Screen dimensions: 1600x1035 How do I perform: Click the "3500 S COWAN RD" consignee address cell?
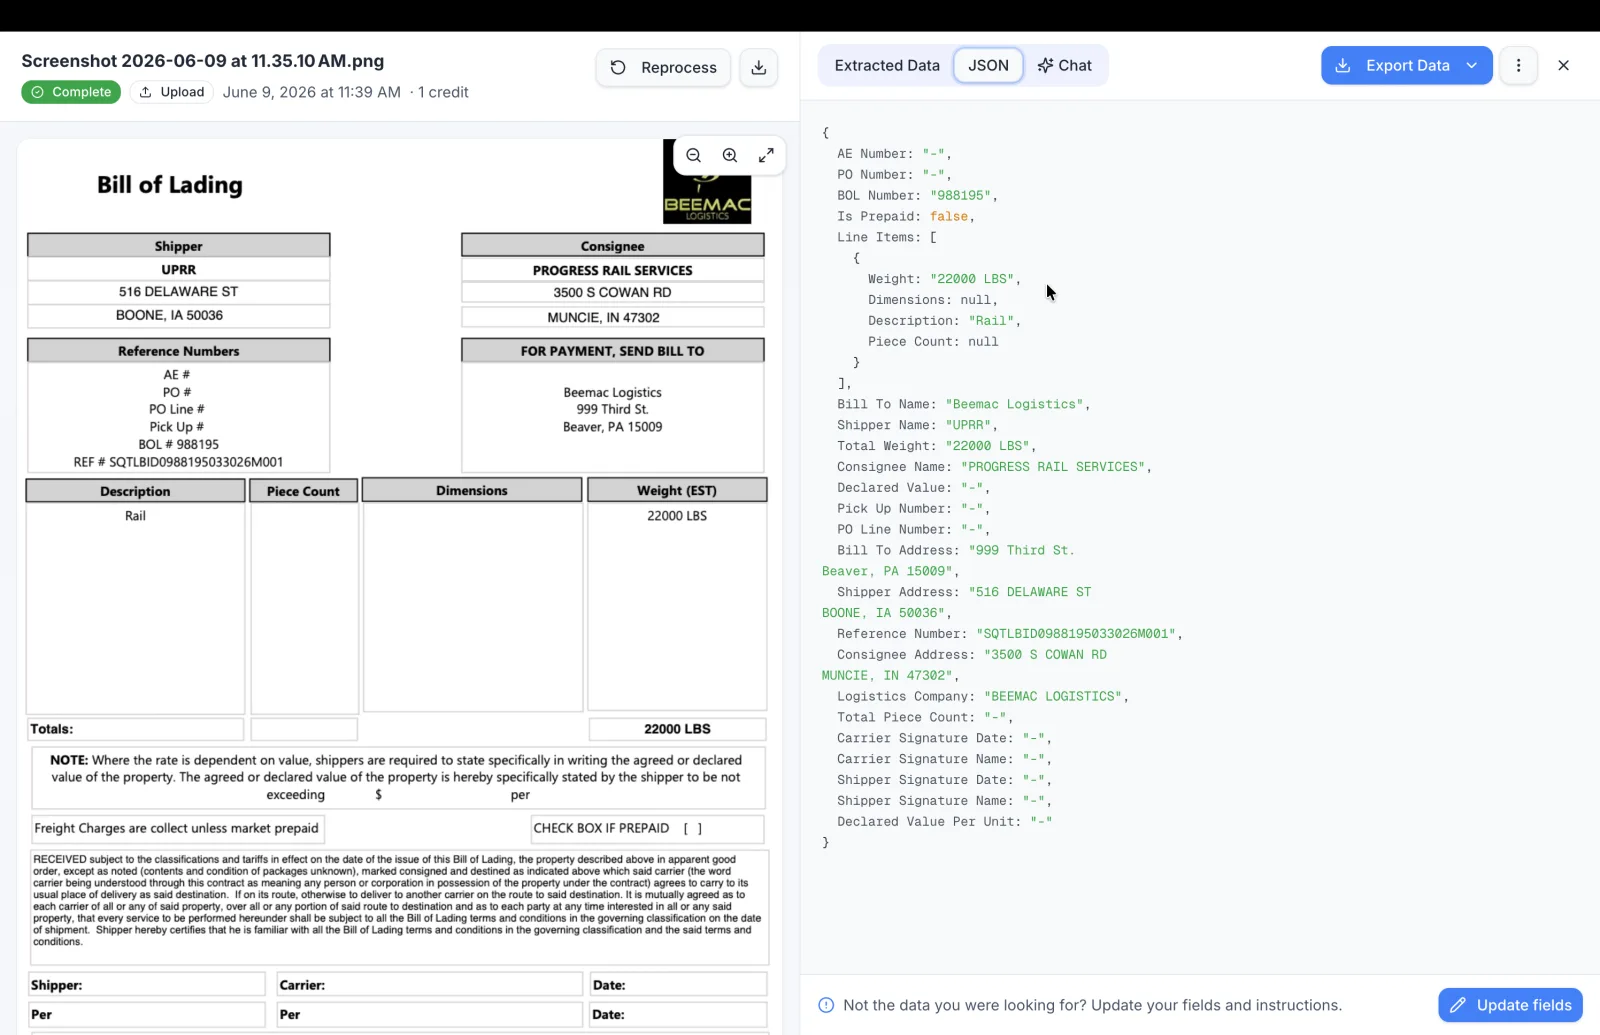coord(613,293)
